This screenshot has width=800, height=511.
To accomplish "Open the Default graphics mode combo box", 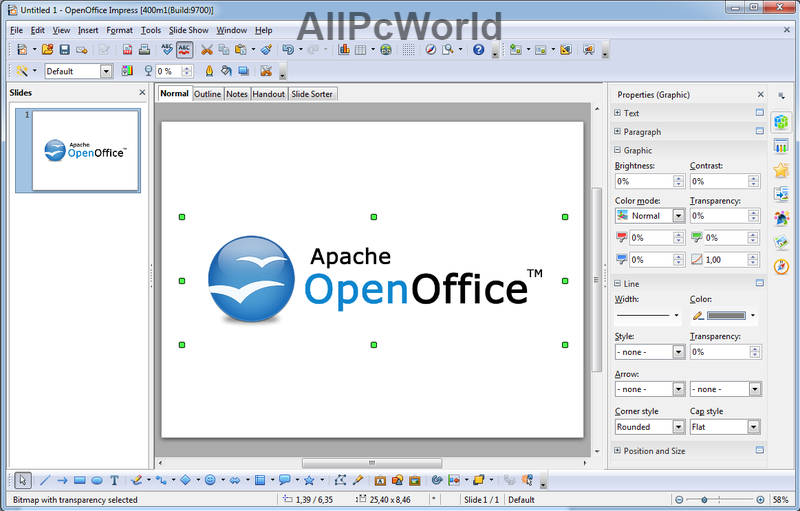I will pos(79,71).
